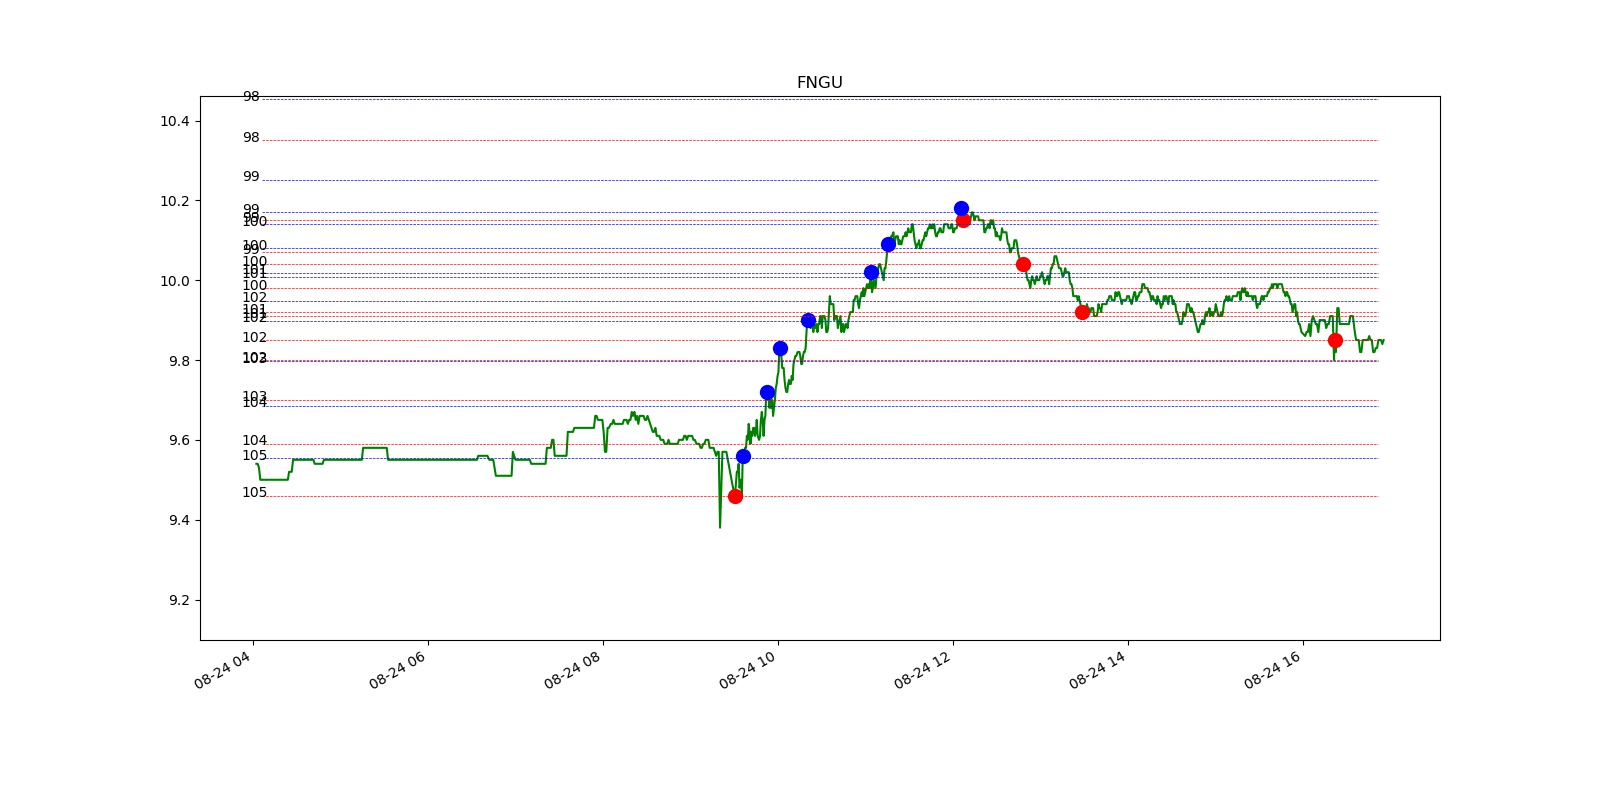1600x800 pixels.
Task: Click the blue marker at price 9.90
Action: pos(808,320)
